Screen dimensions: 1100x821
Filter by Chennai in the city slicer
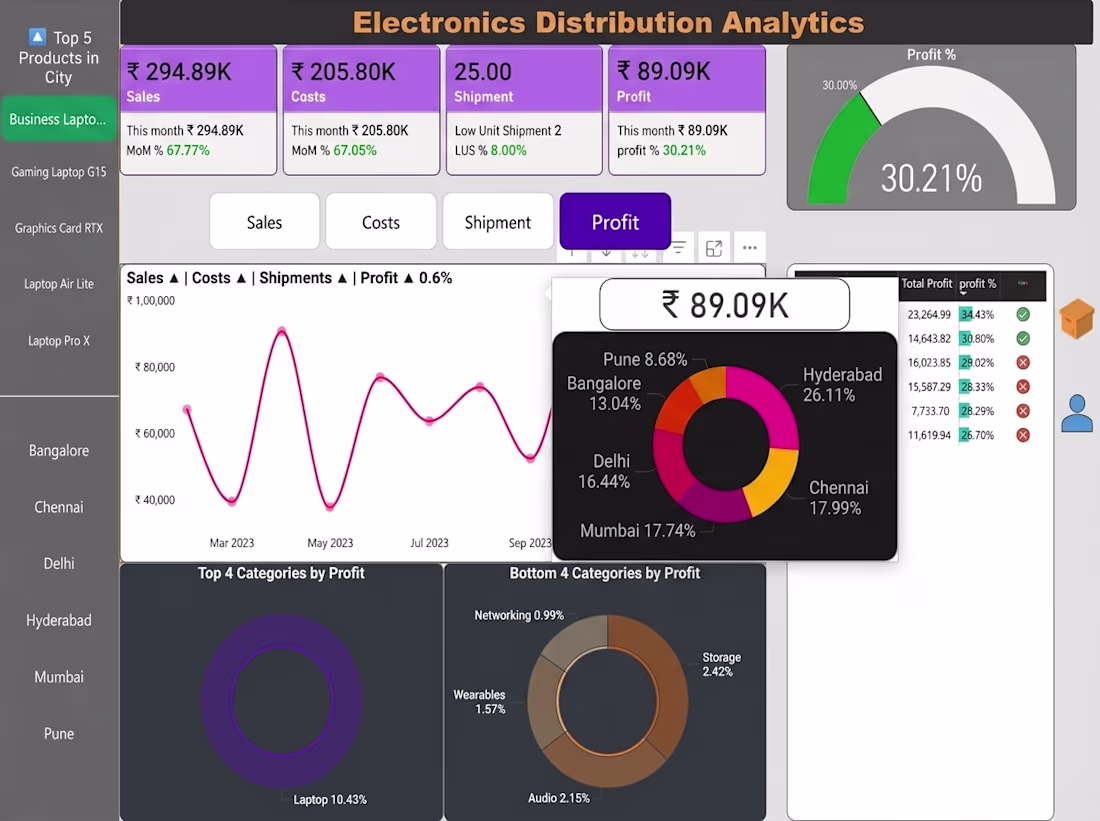[58, 507]
